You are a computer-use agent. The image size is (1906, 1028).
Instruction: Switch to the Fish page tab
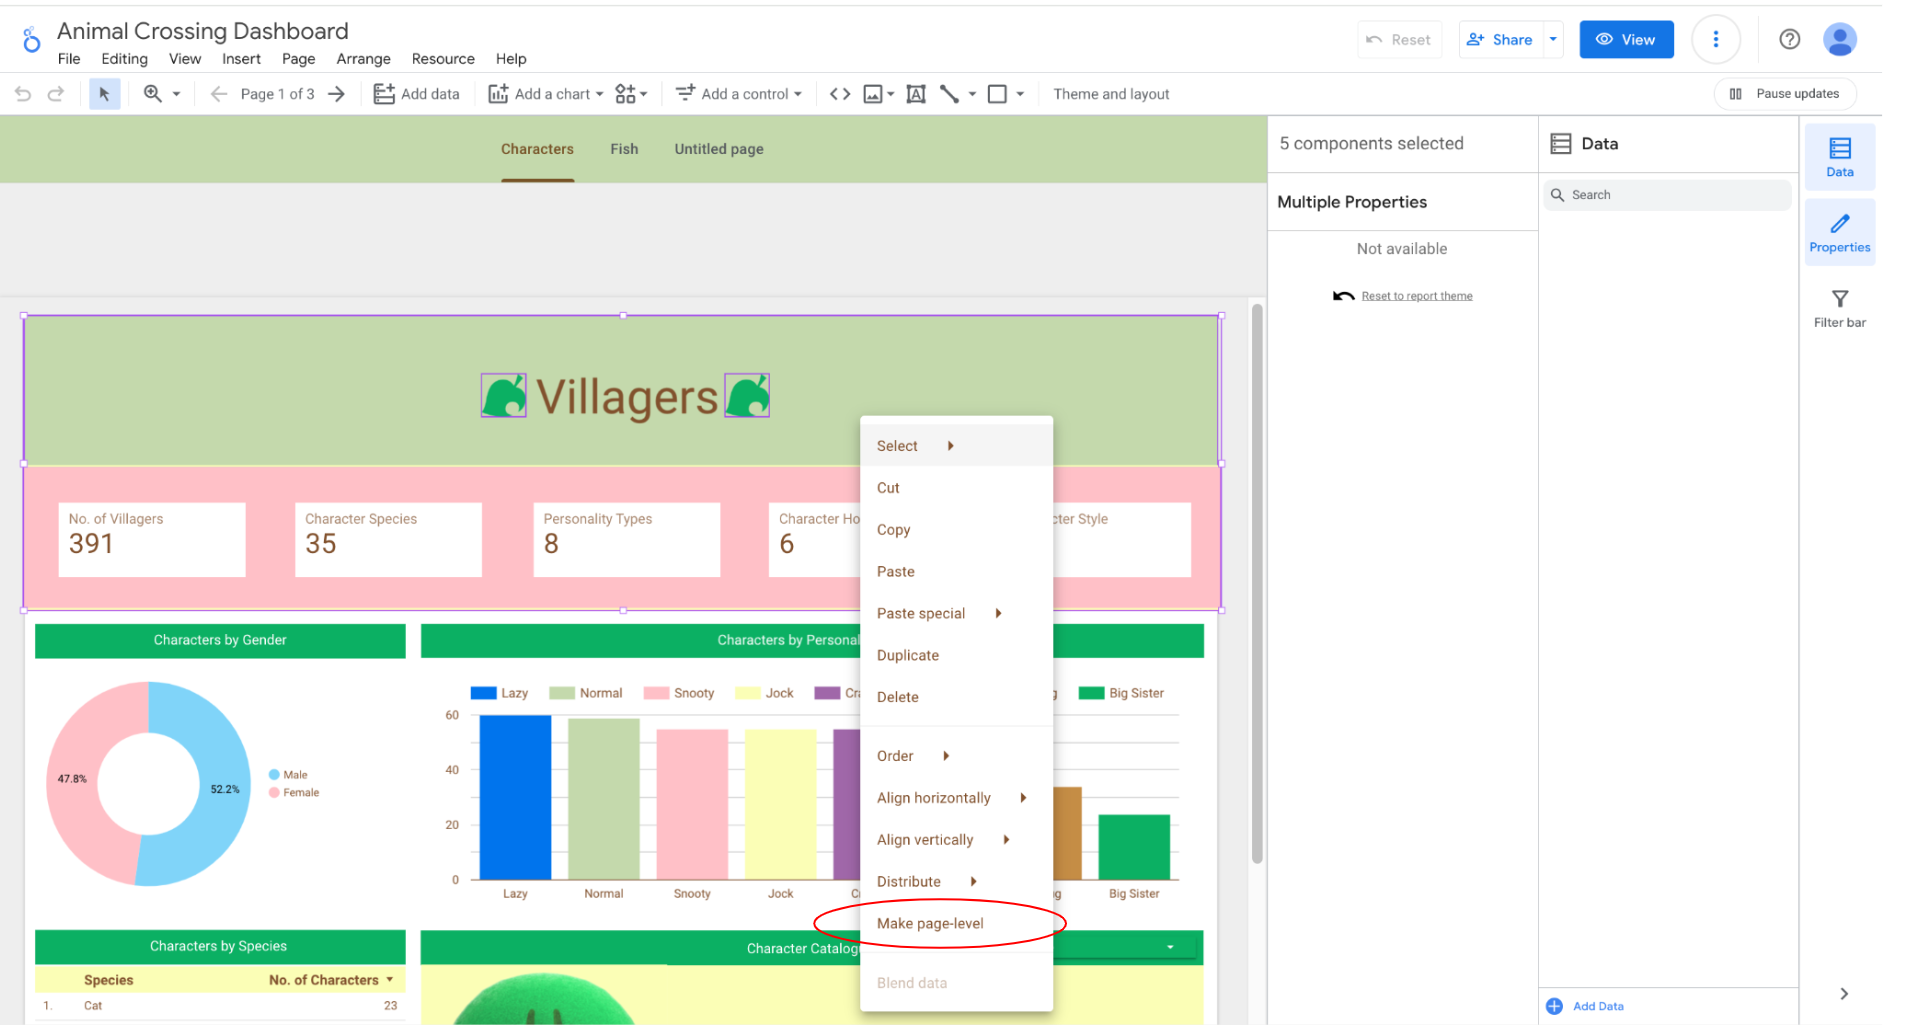(x=624, y=149)
